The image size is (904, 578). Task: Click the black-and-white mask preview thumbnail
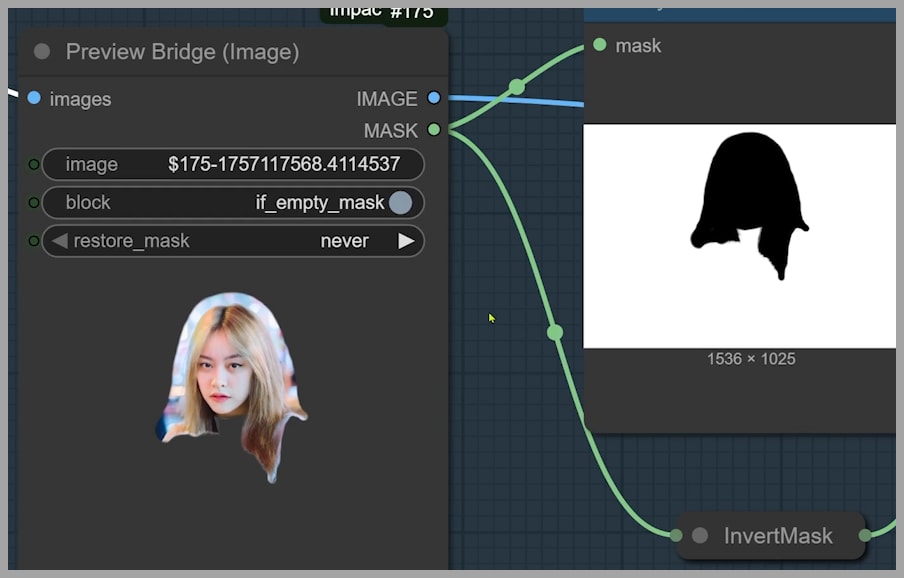739,235
